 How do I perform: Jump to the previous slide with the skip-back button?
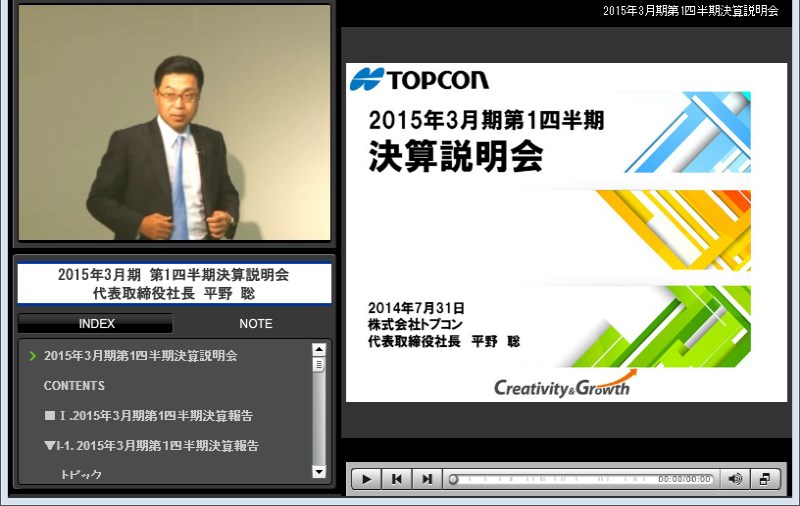[x=396, y=479]
